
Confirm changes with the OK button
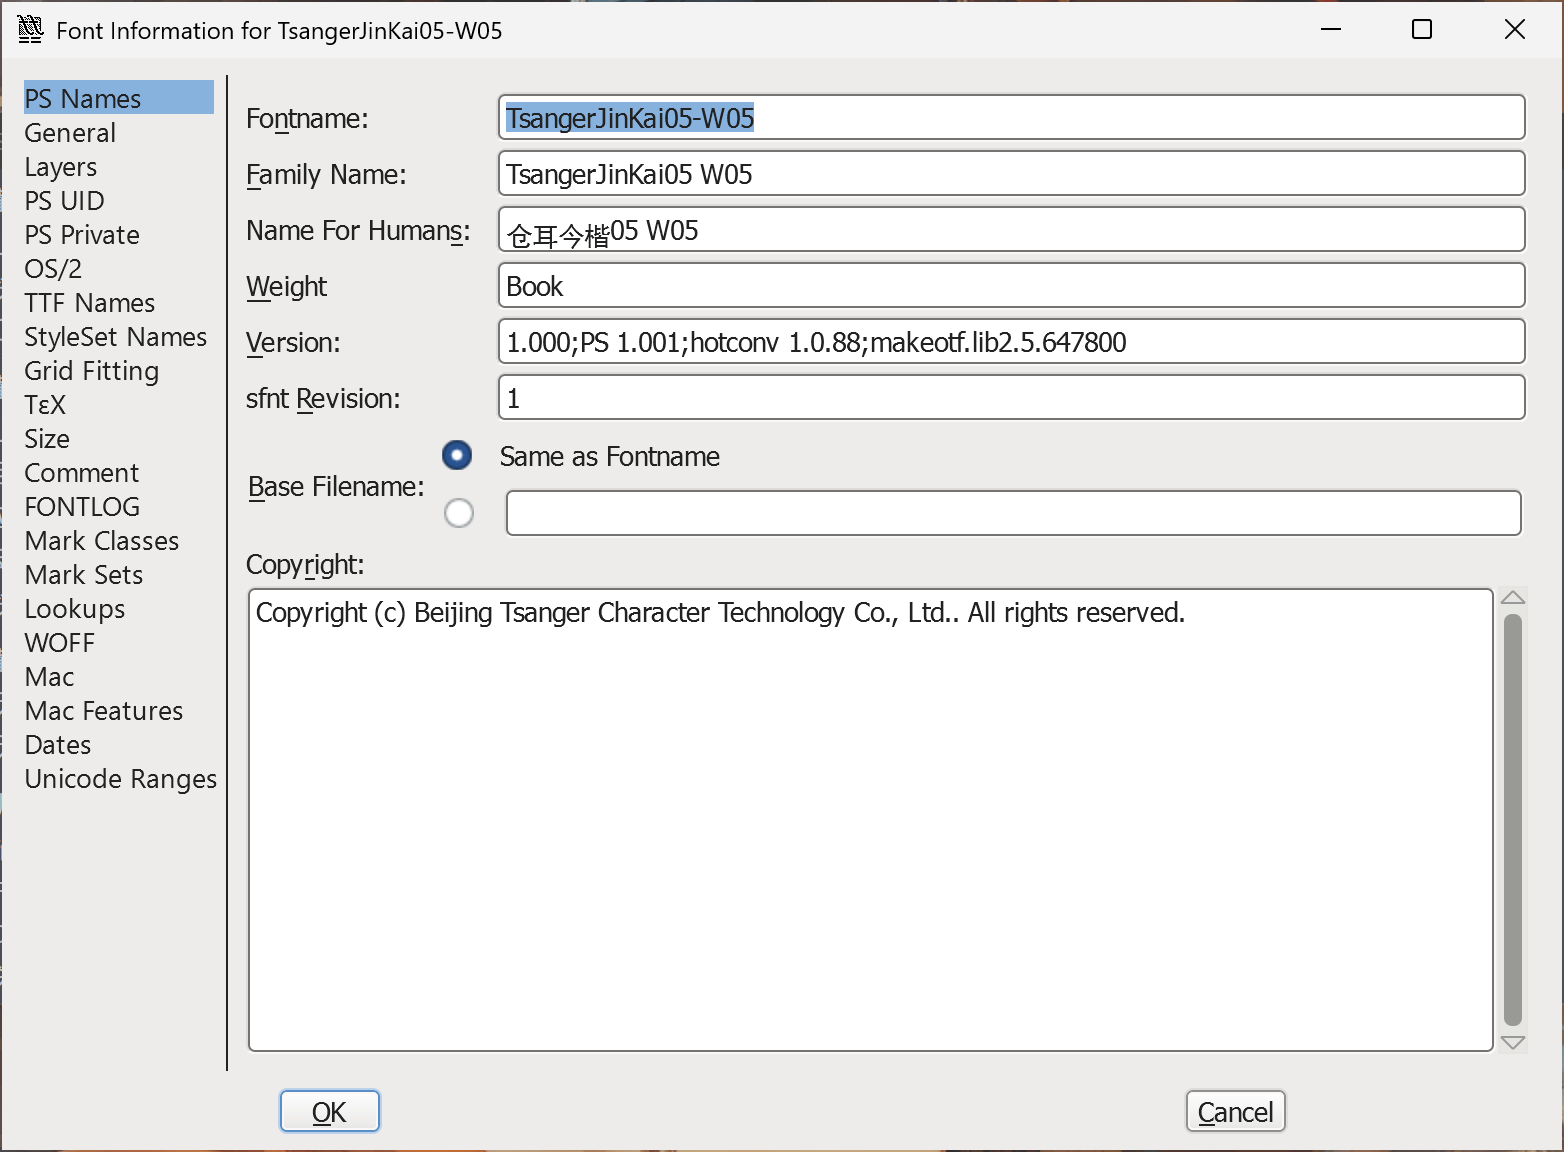[x=330, y=1111]
